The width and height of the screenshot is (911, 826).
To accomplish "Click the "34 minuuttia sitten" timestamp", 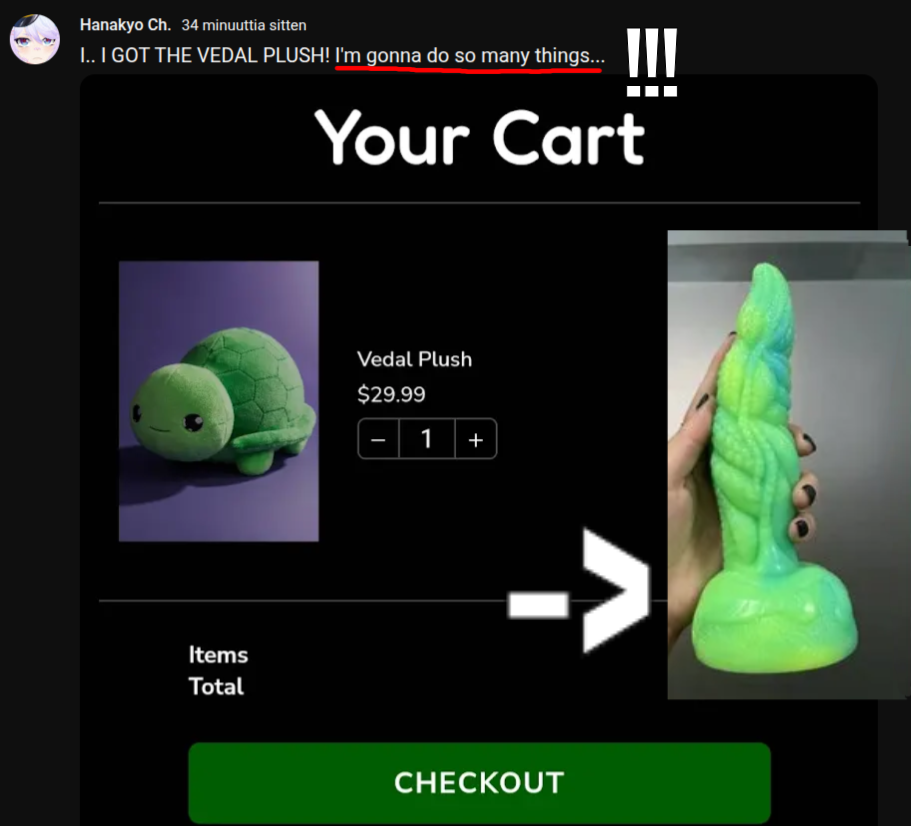I will click(243, 25).
